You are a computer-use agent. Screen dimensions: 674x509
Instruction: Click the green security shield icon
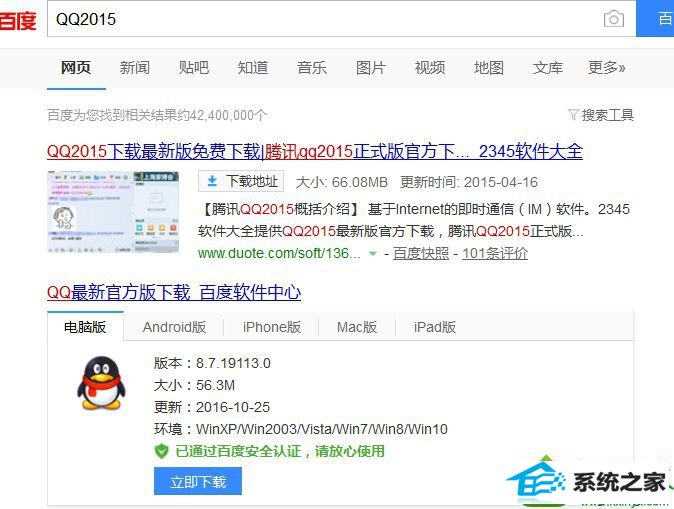161,451
